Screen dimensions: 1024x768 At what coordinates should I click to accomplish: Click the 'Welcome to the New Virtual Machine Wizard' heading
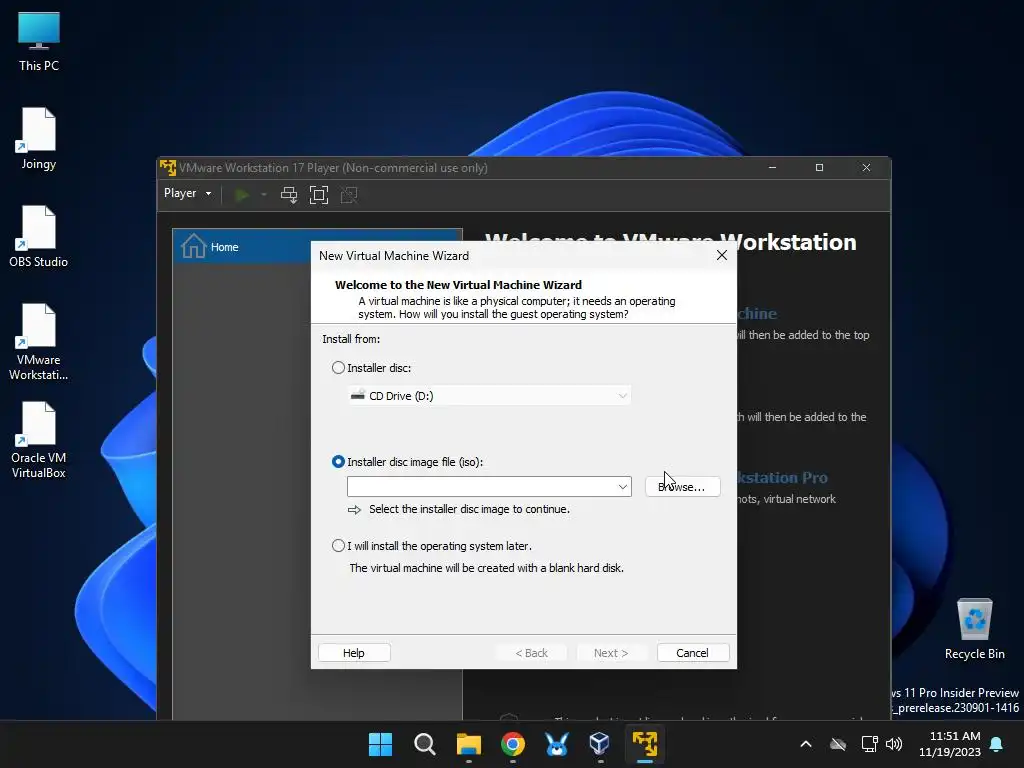(458, 285)
